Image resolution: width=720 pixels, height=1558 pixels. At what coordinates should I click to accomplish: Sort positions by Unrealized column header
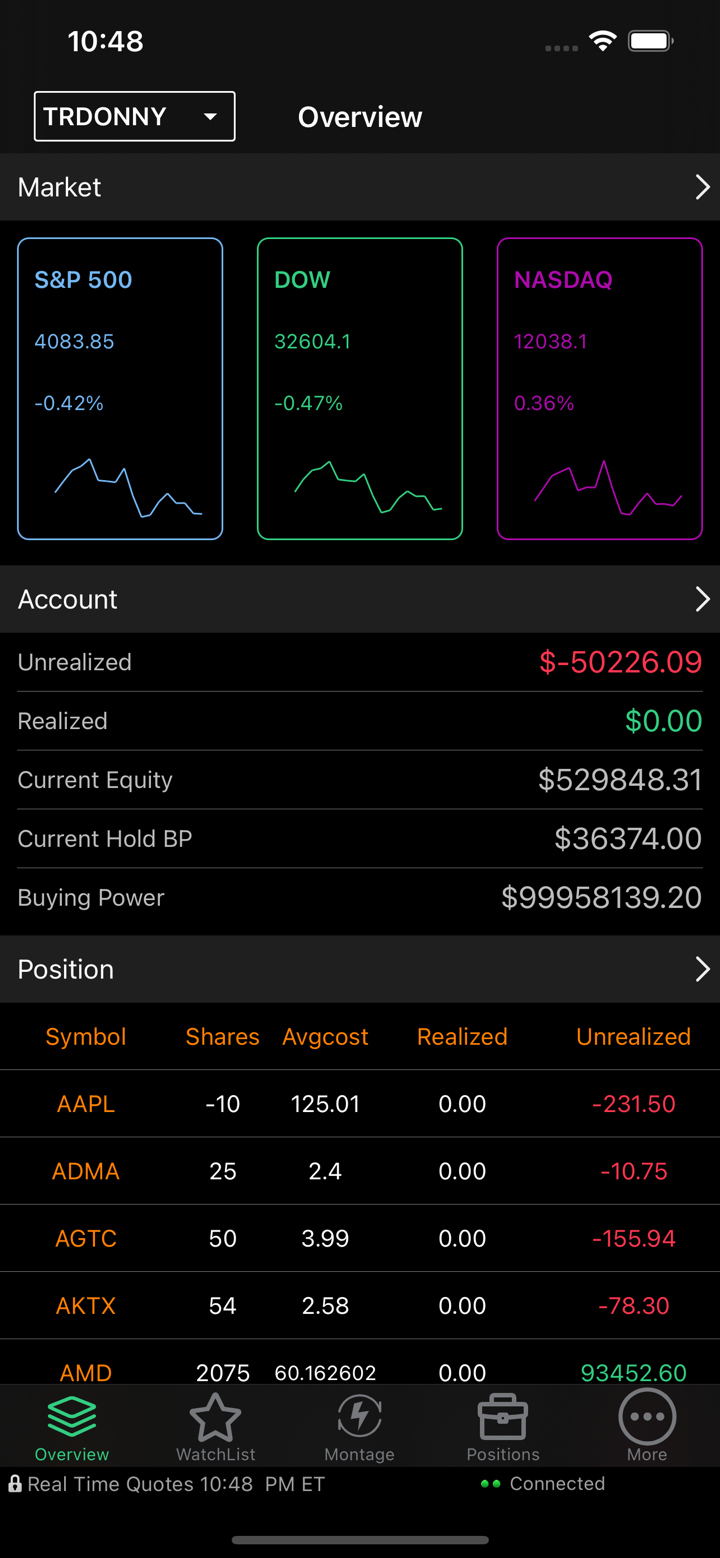point(633,1037)
